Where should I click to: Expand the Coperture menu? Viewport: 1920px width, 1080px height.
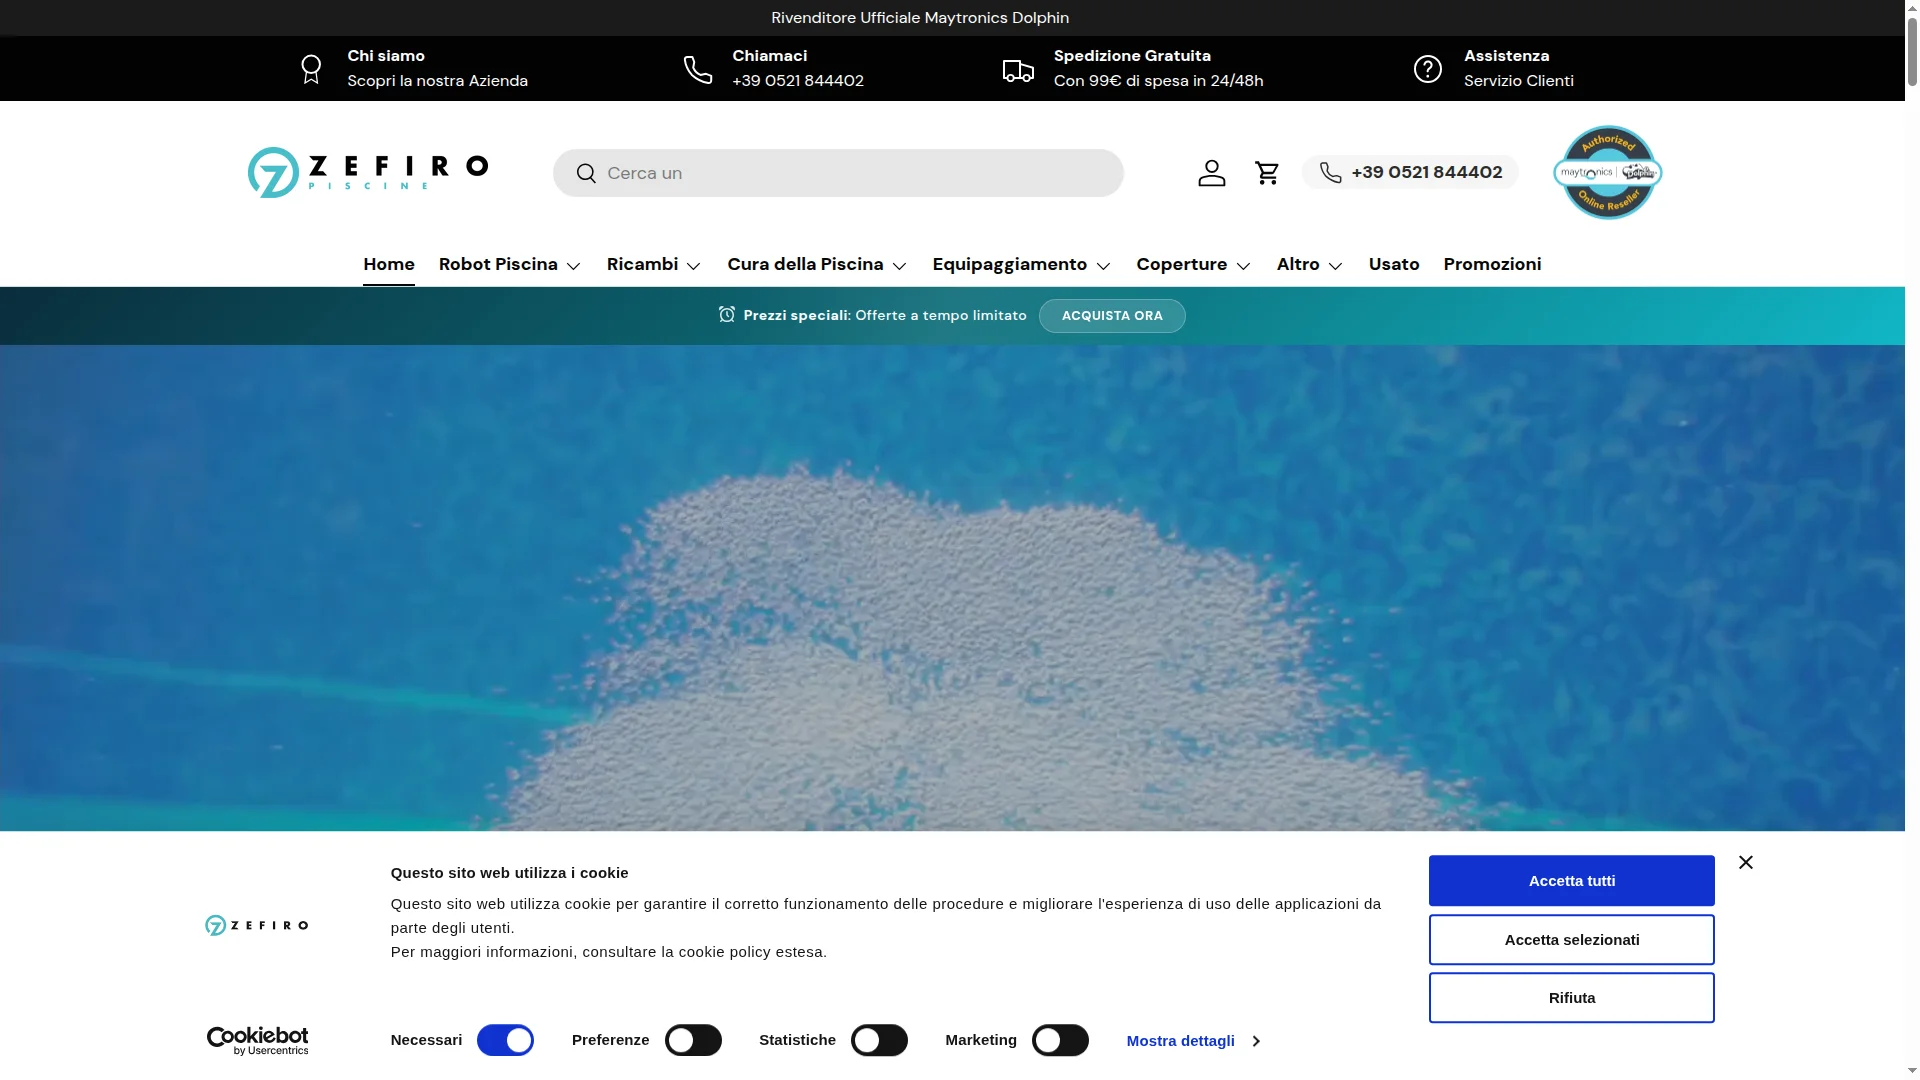click(x=1194, y=265)
